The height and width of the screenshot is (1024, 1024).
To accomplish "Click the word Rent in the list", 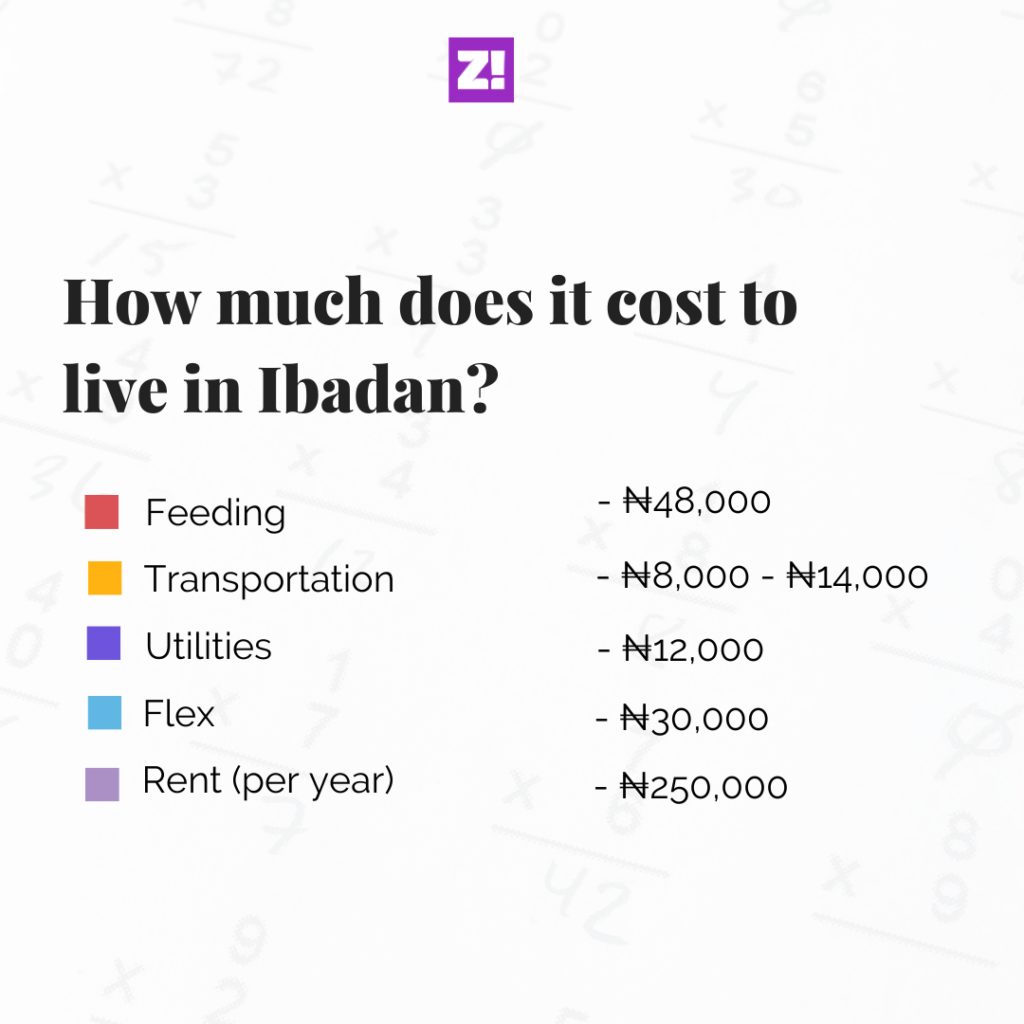I will 183,780.
